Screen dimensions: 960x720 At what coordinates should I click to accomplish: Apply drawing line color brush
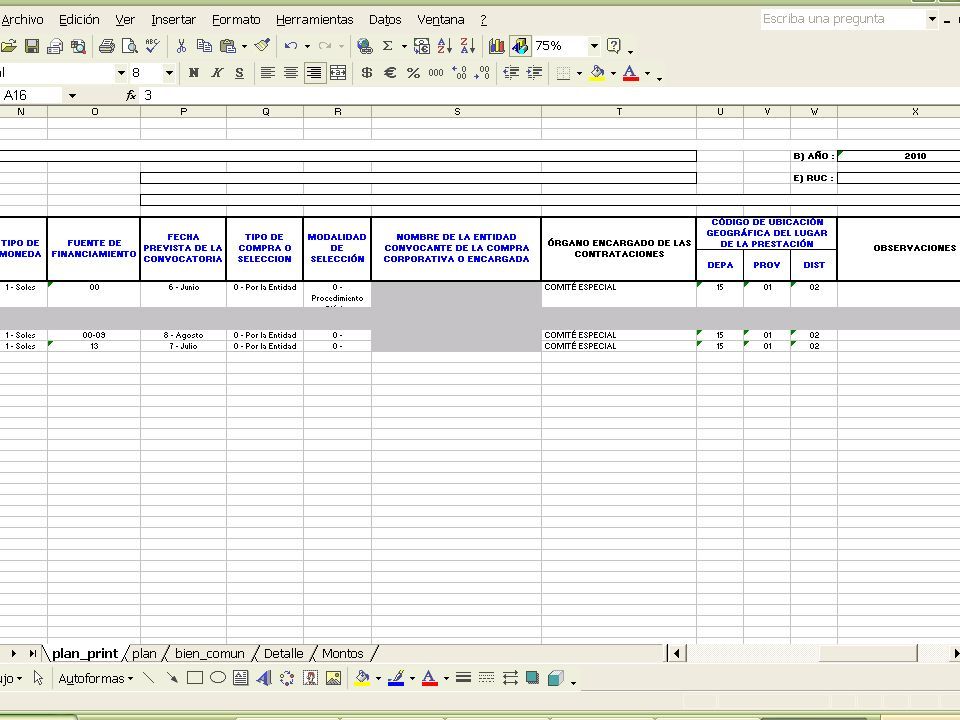396,678
